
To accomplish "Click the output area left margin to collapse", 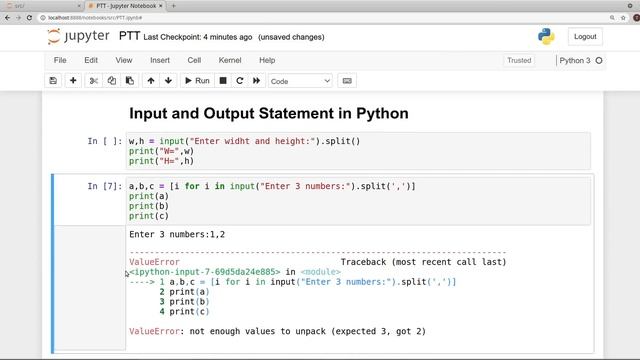I will tap(90, 288).
